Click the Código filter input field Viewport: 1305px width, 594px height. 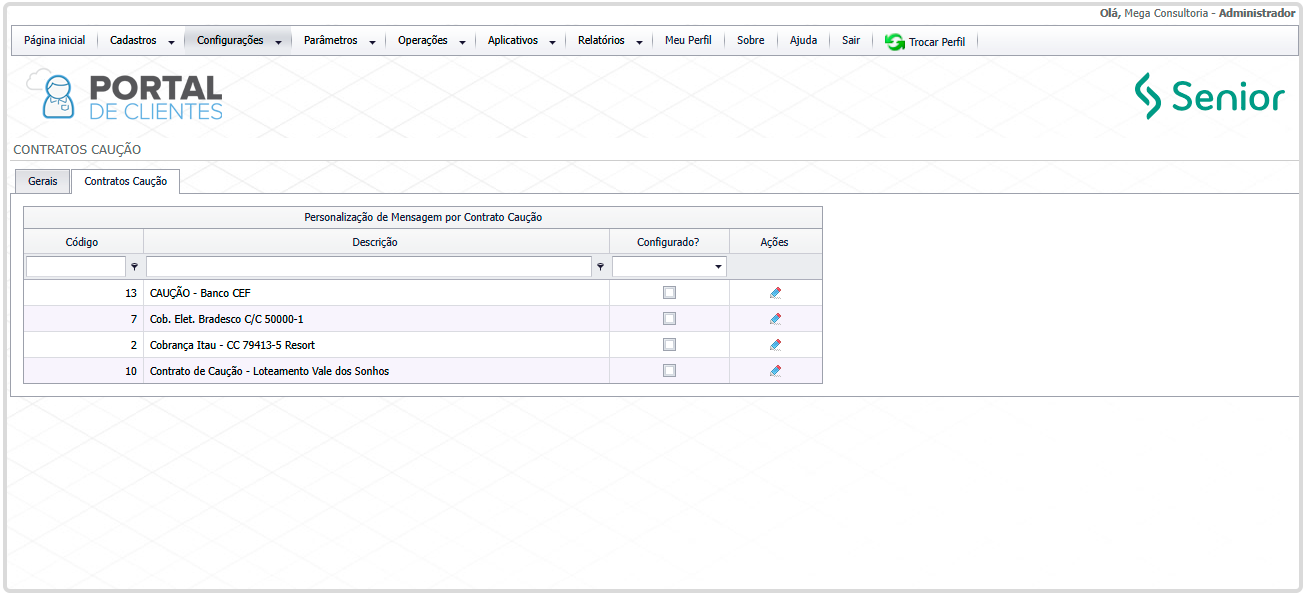point(76,267)
